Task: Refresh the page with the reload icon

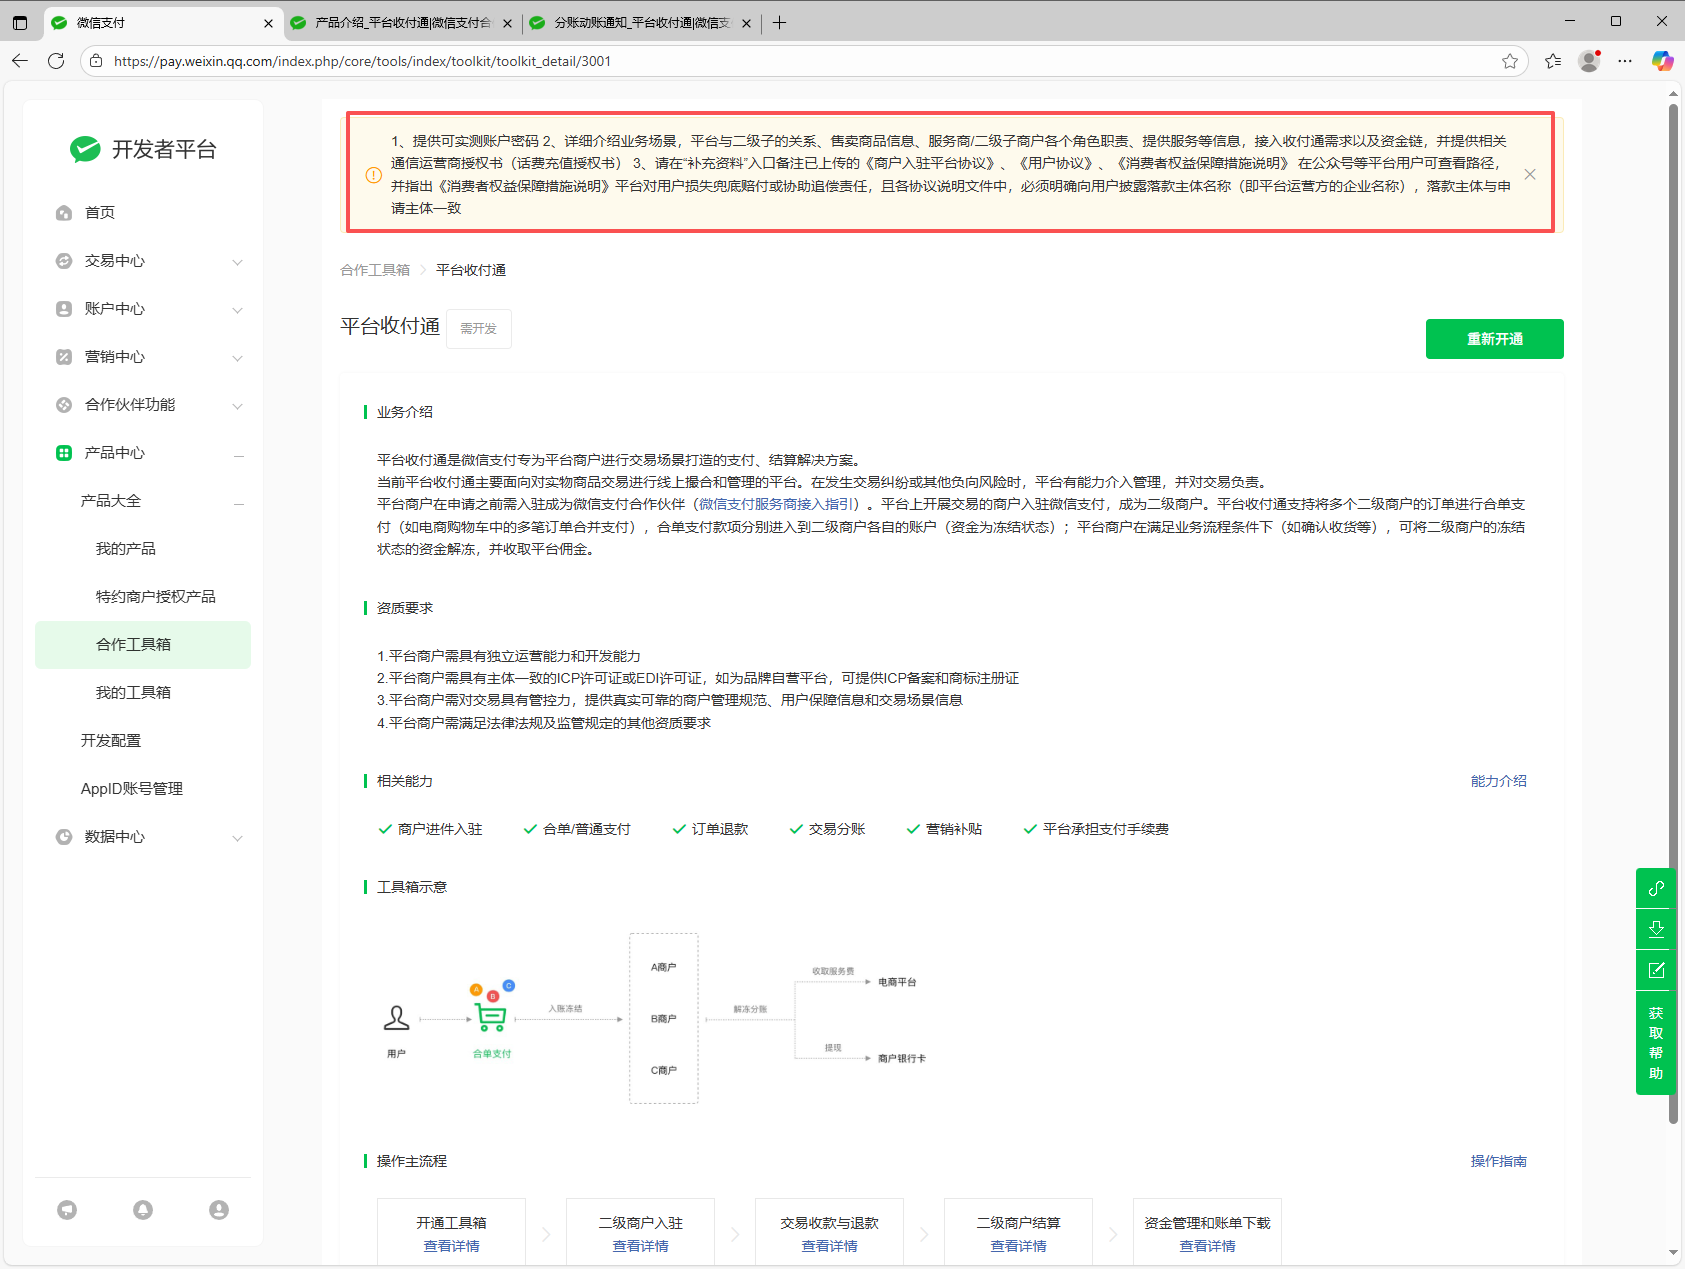Action: click(56, 61)
